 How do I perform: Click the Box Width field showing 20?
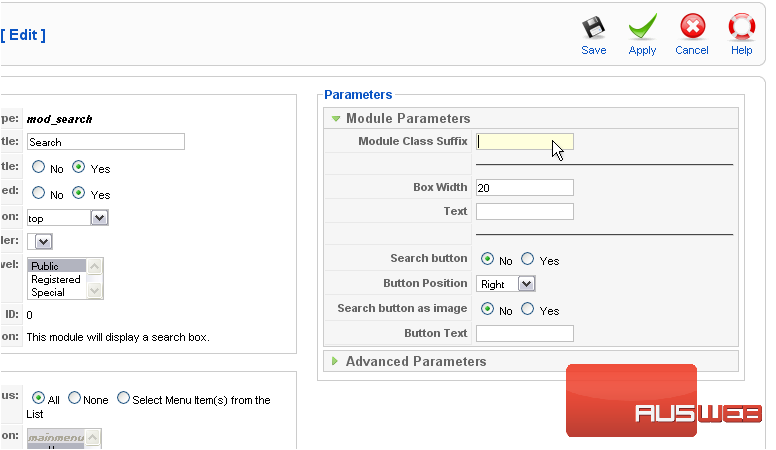tap(524, 188)
